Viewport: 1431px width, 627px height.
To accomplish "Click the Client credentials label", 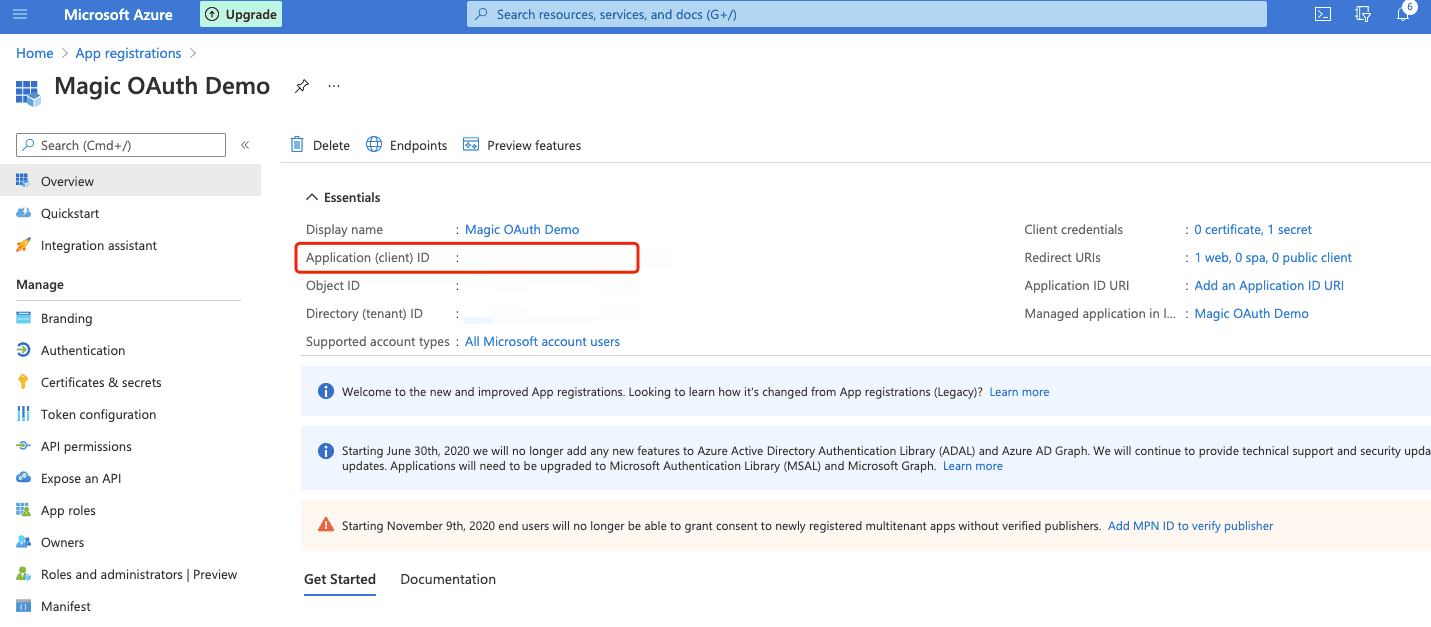I will [x=1074, y=229].
